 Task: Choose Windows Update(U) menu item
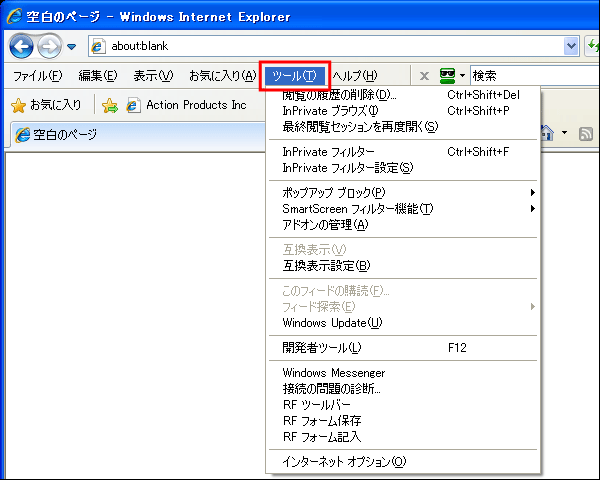coord(403,323)
